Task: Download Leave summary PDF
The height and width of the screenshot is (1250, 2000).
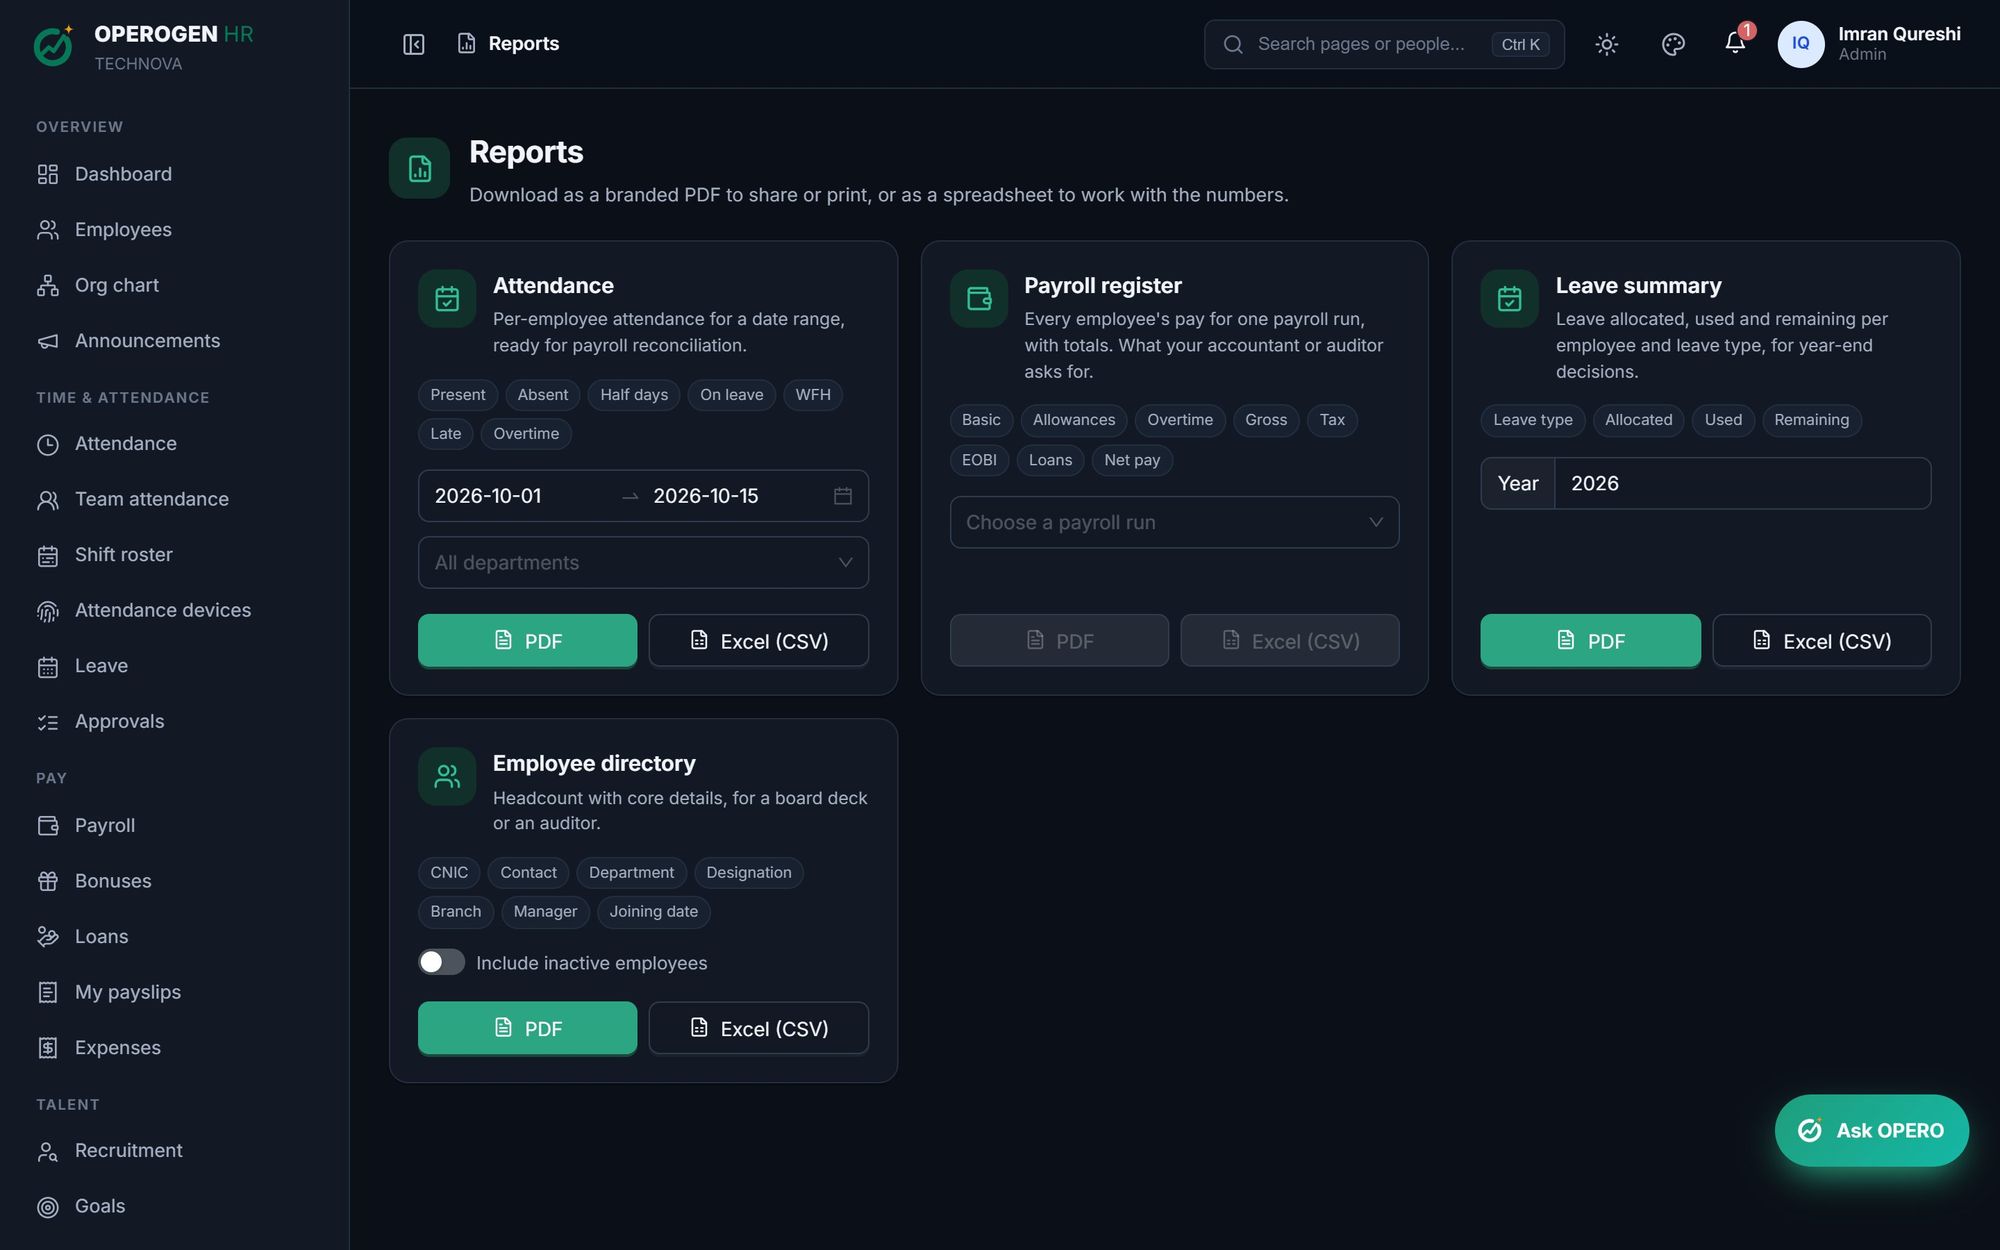Action: (x=1590, y=640)
